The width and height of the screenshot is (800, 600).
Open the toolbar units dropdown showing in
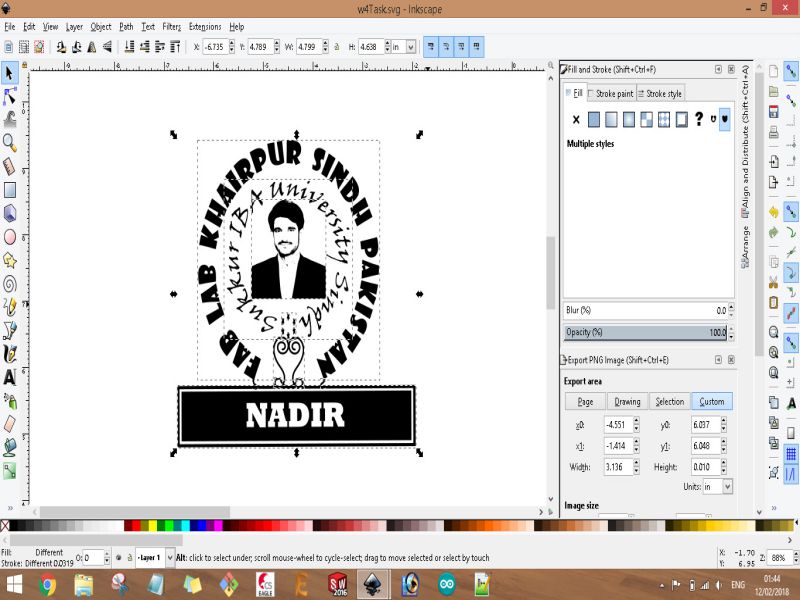tap(411, 47)
